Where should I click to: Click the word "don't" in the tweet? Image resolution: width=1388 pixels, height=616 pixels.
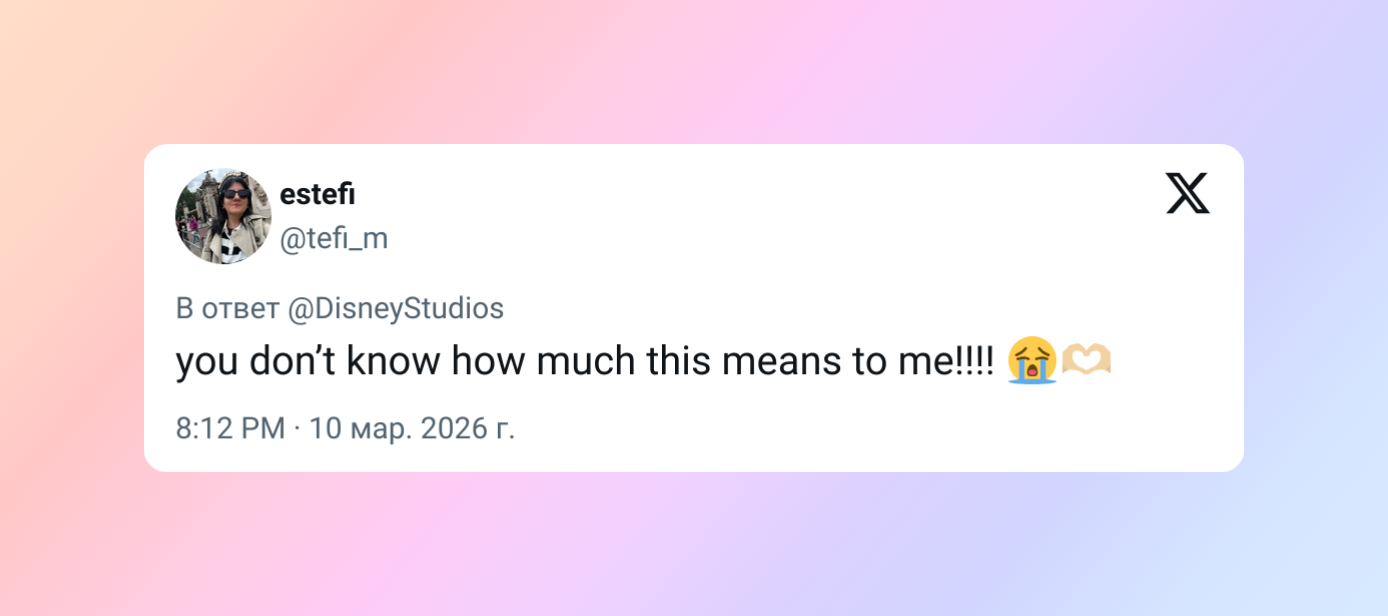[x=292, y=361]
